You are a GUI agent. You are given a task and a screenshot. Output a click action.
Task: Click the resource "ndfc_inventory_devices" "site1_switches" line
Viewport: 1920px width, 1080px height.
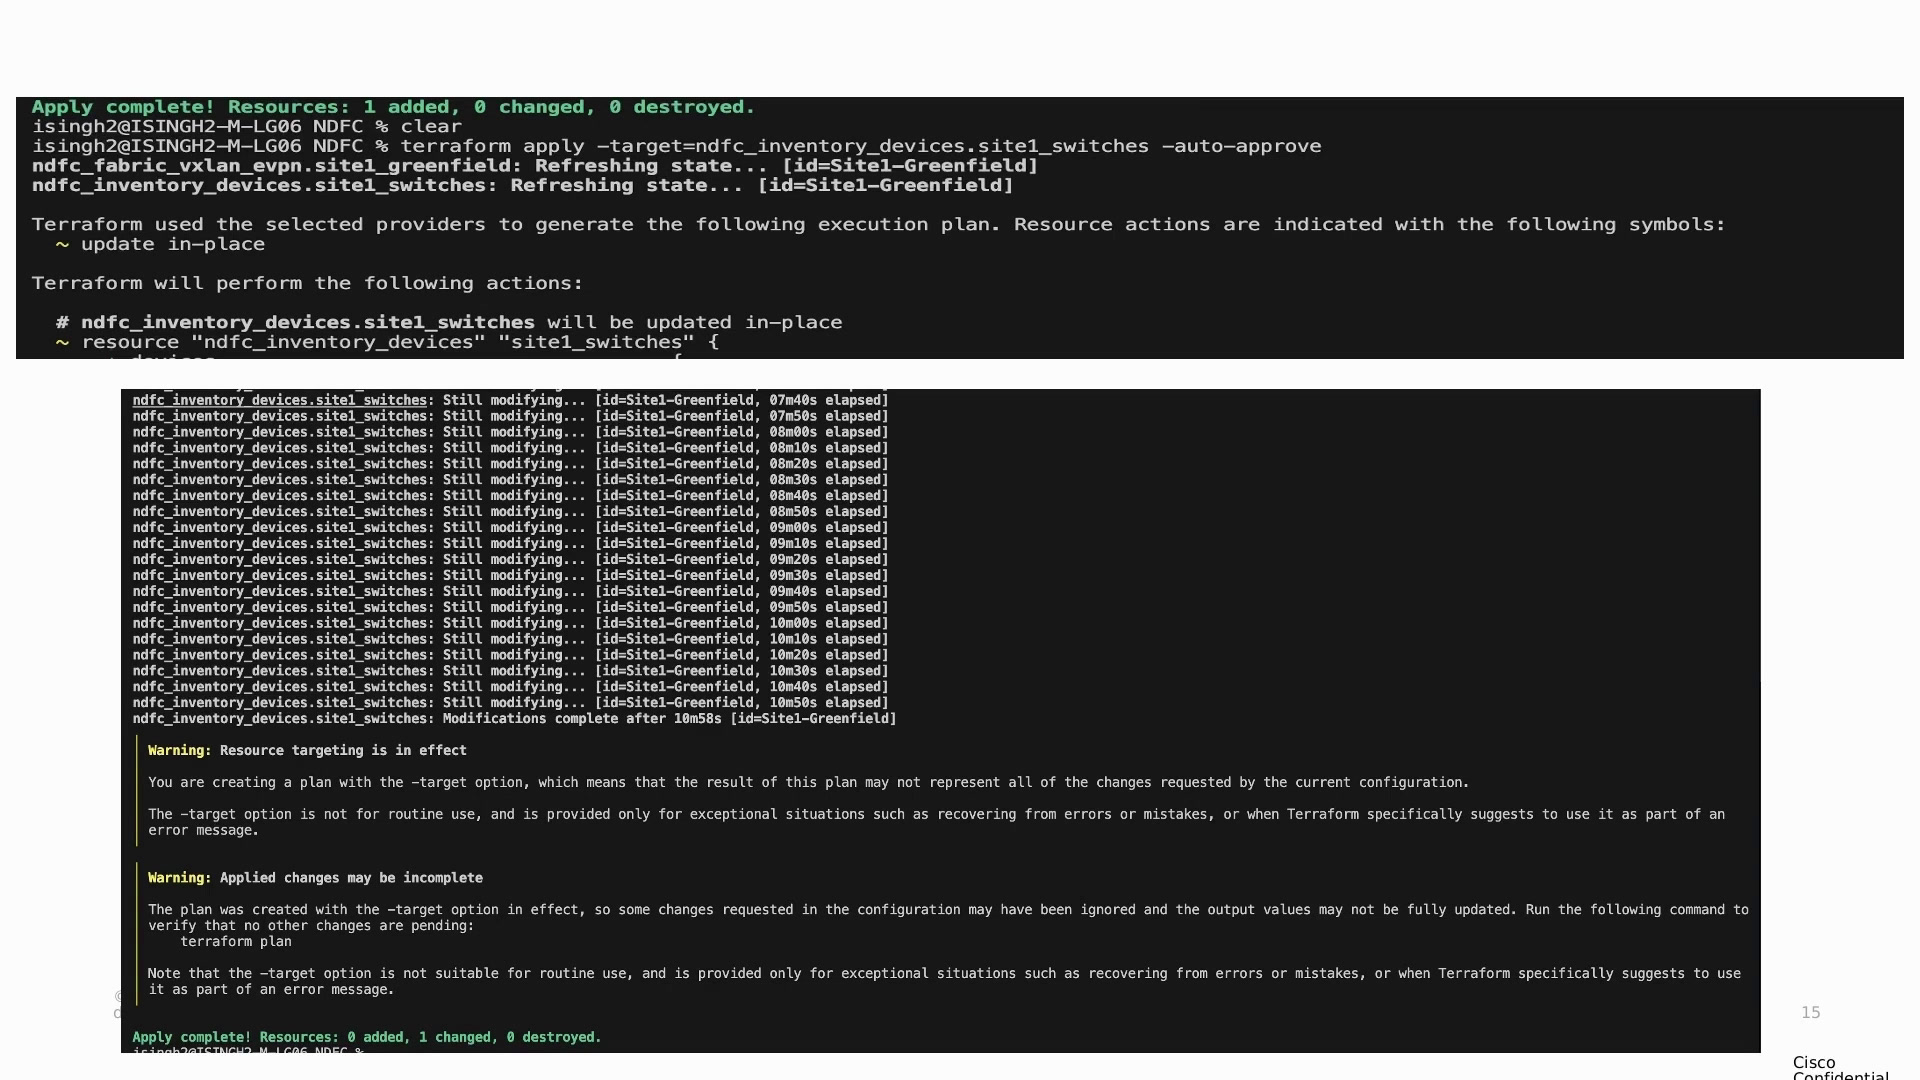tap(387, 342)
